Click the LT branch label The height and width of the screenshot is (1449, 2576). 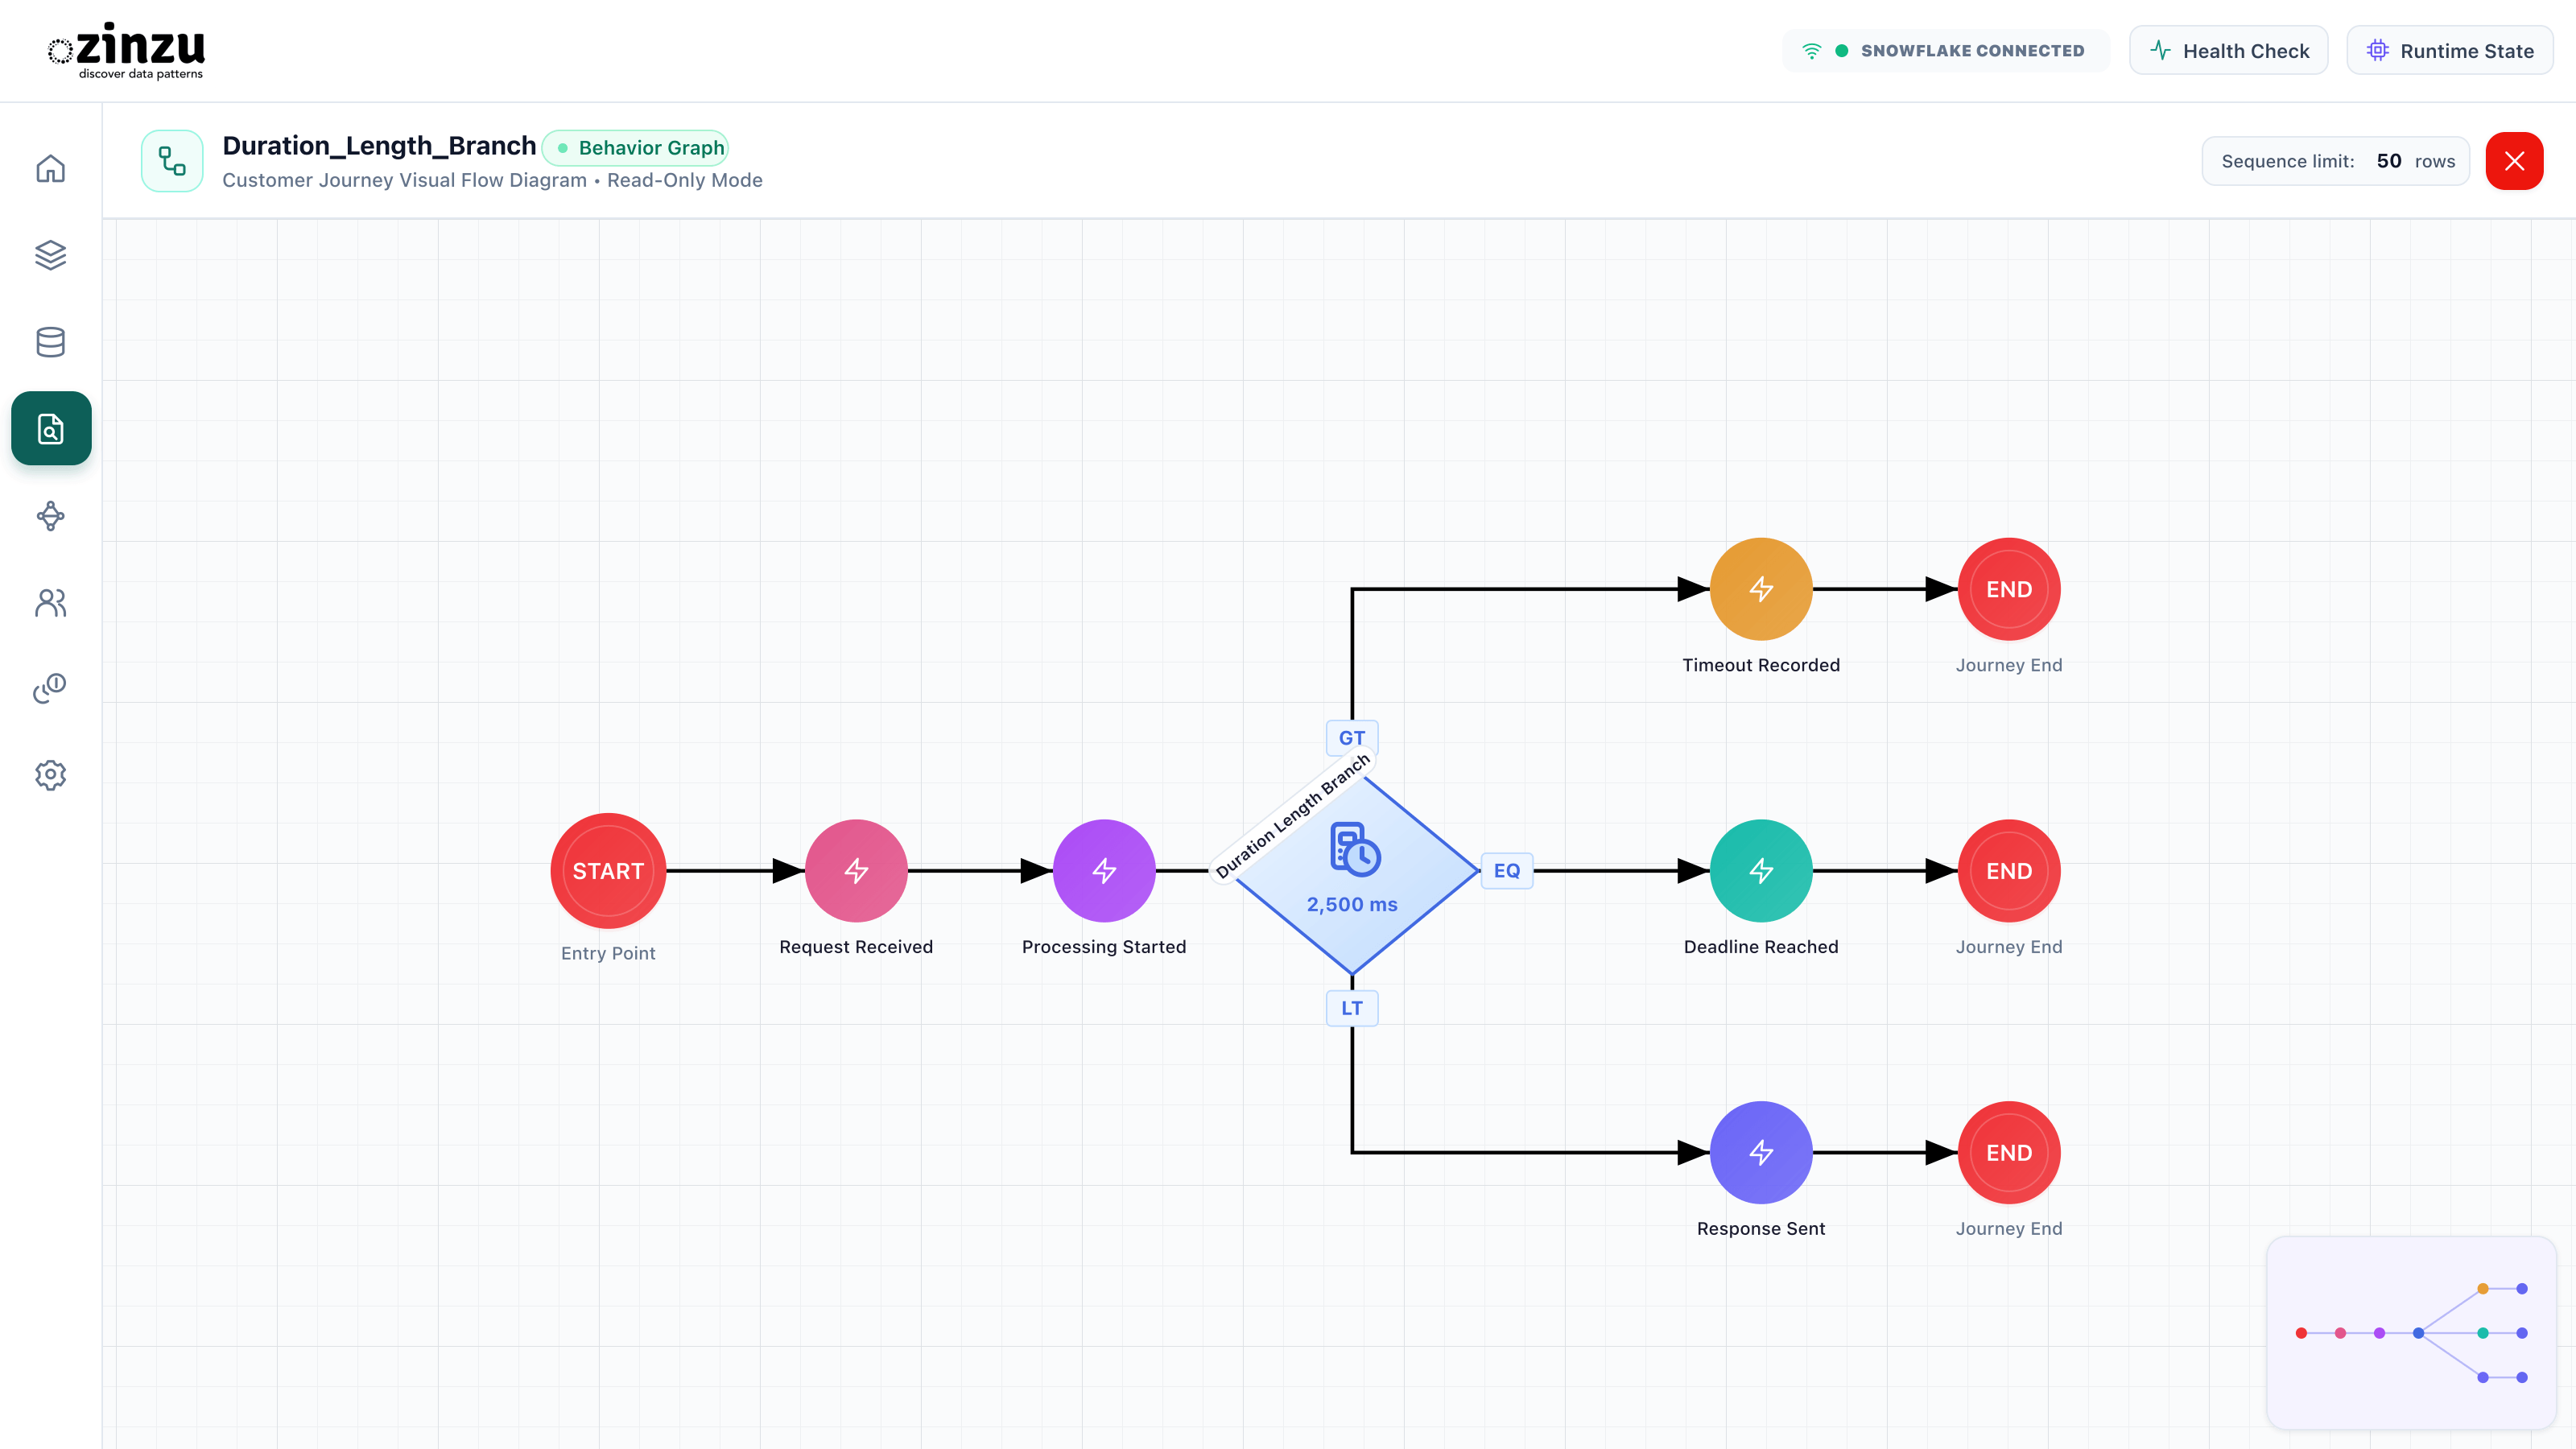click(1352, 1008)
